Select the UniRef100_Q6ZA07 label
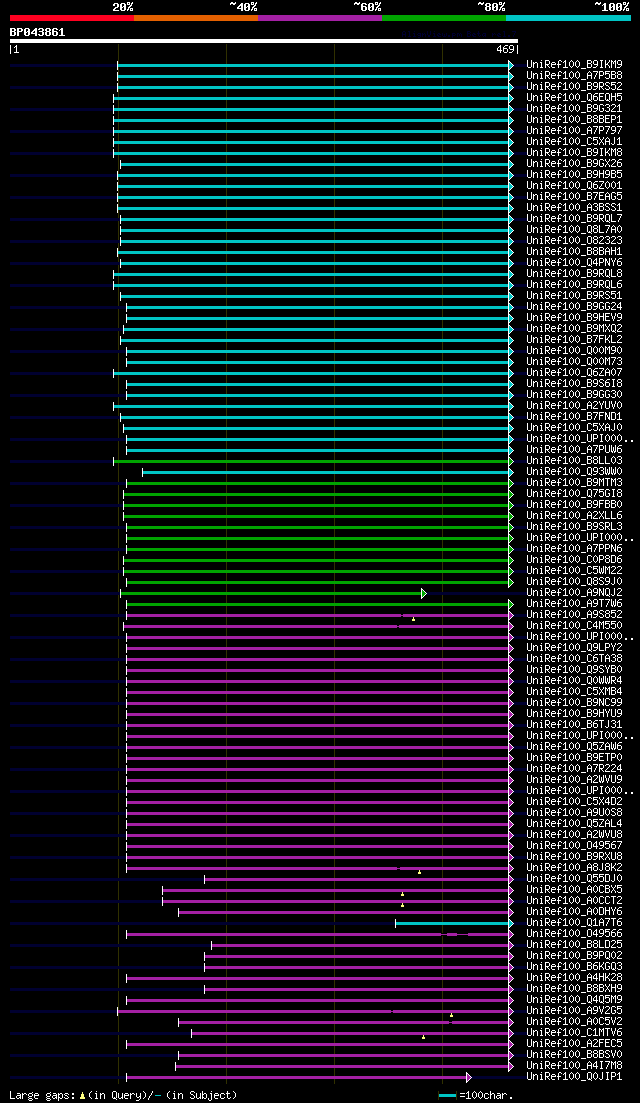 (574, 373)
